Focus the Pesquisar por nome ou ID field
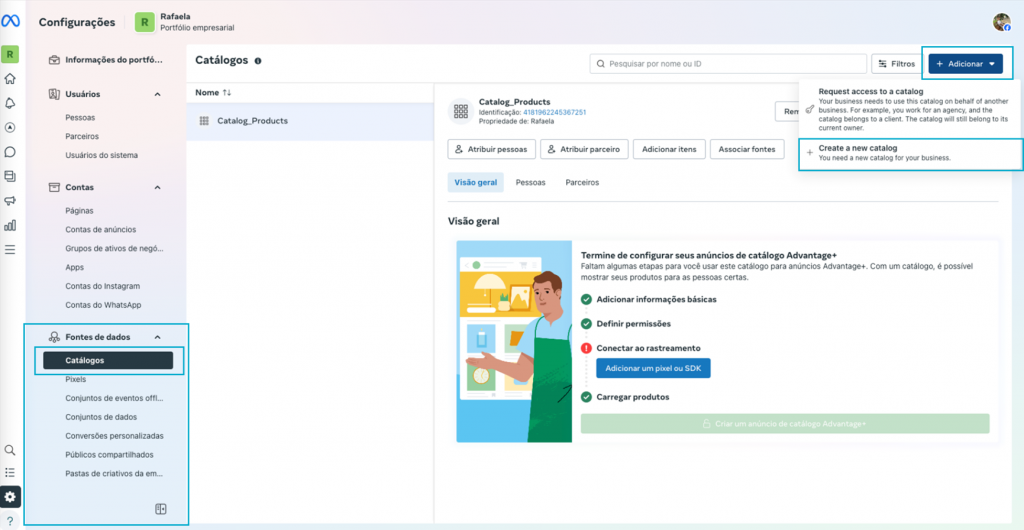 click(x=728, y=64)
